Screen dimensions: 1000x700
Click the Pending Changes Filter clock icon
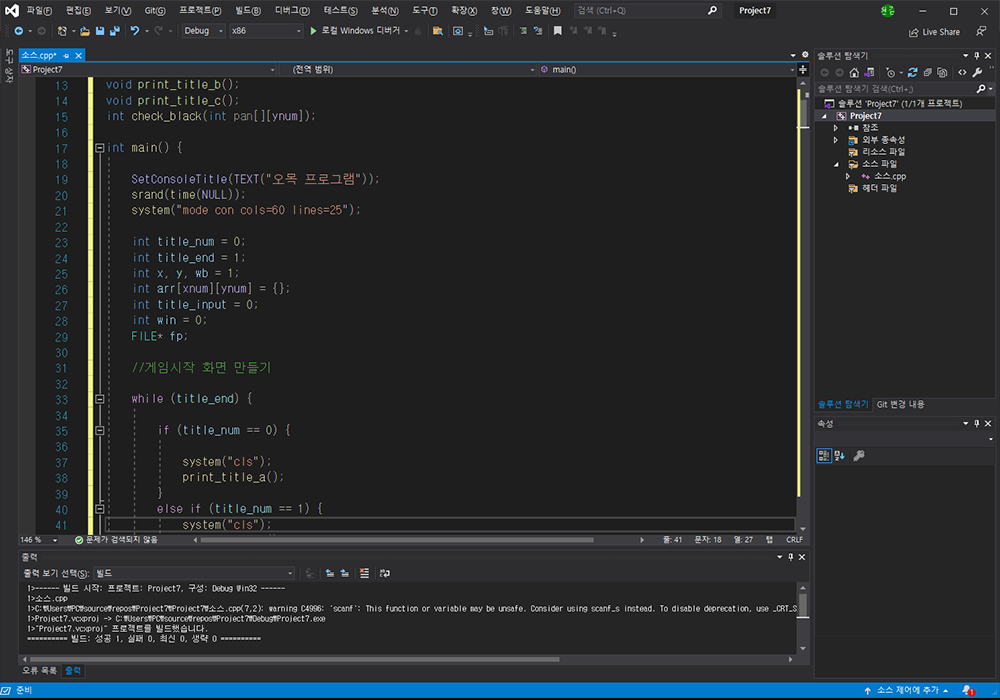[x=890, y=73]
